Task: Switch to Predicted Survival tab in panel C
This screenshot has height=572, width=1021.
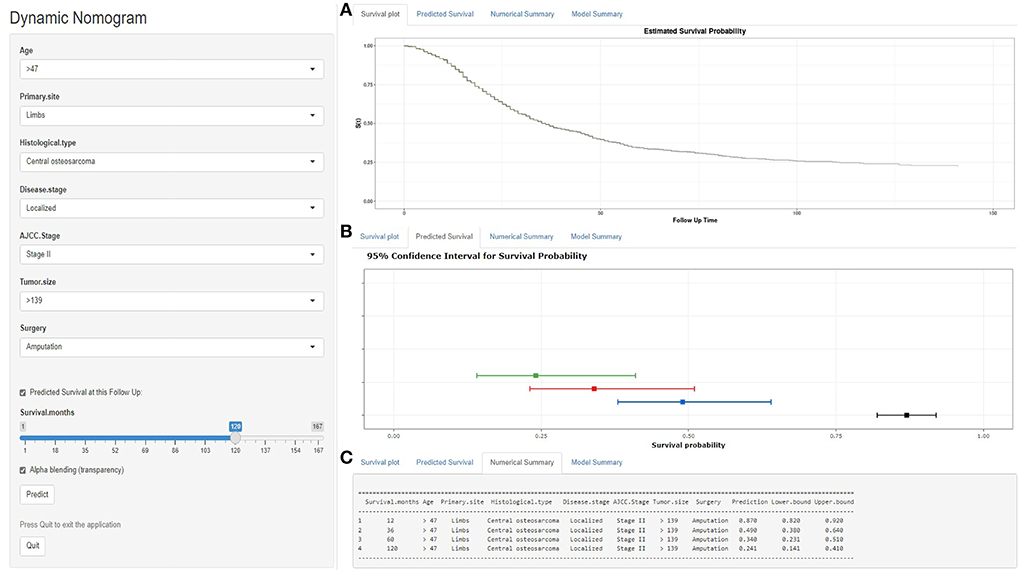Action: coord(445,462)
